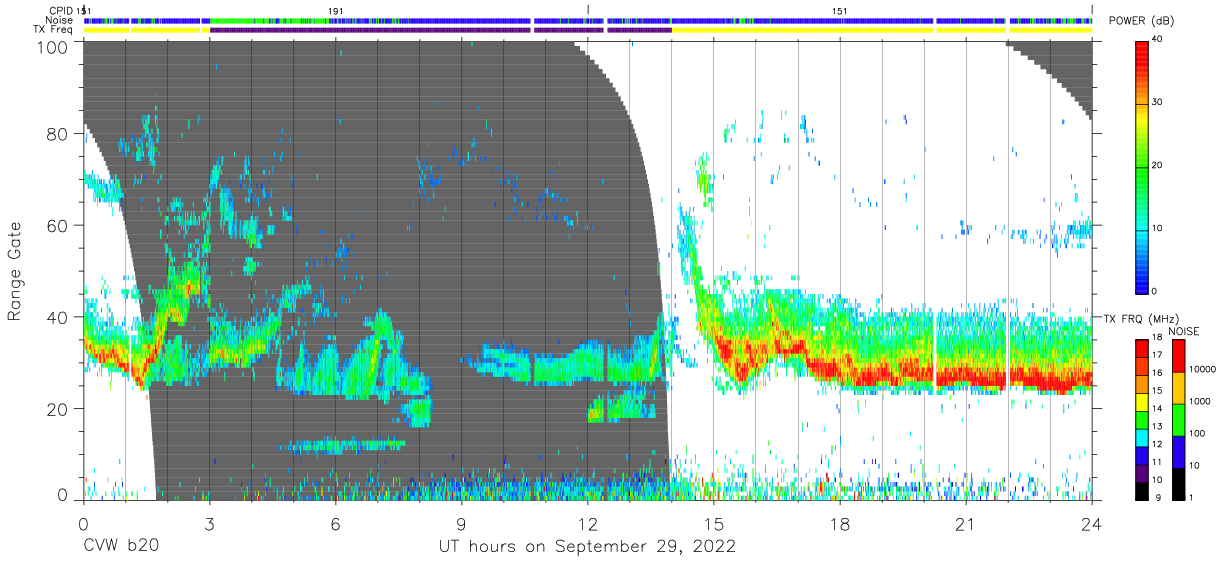1228x567 pixels.
Task: Select the 1000 tick on noise scale
Action: (x=1201, y=401)
